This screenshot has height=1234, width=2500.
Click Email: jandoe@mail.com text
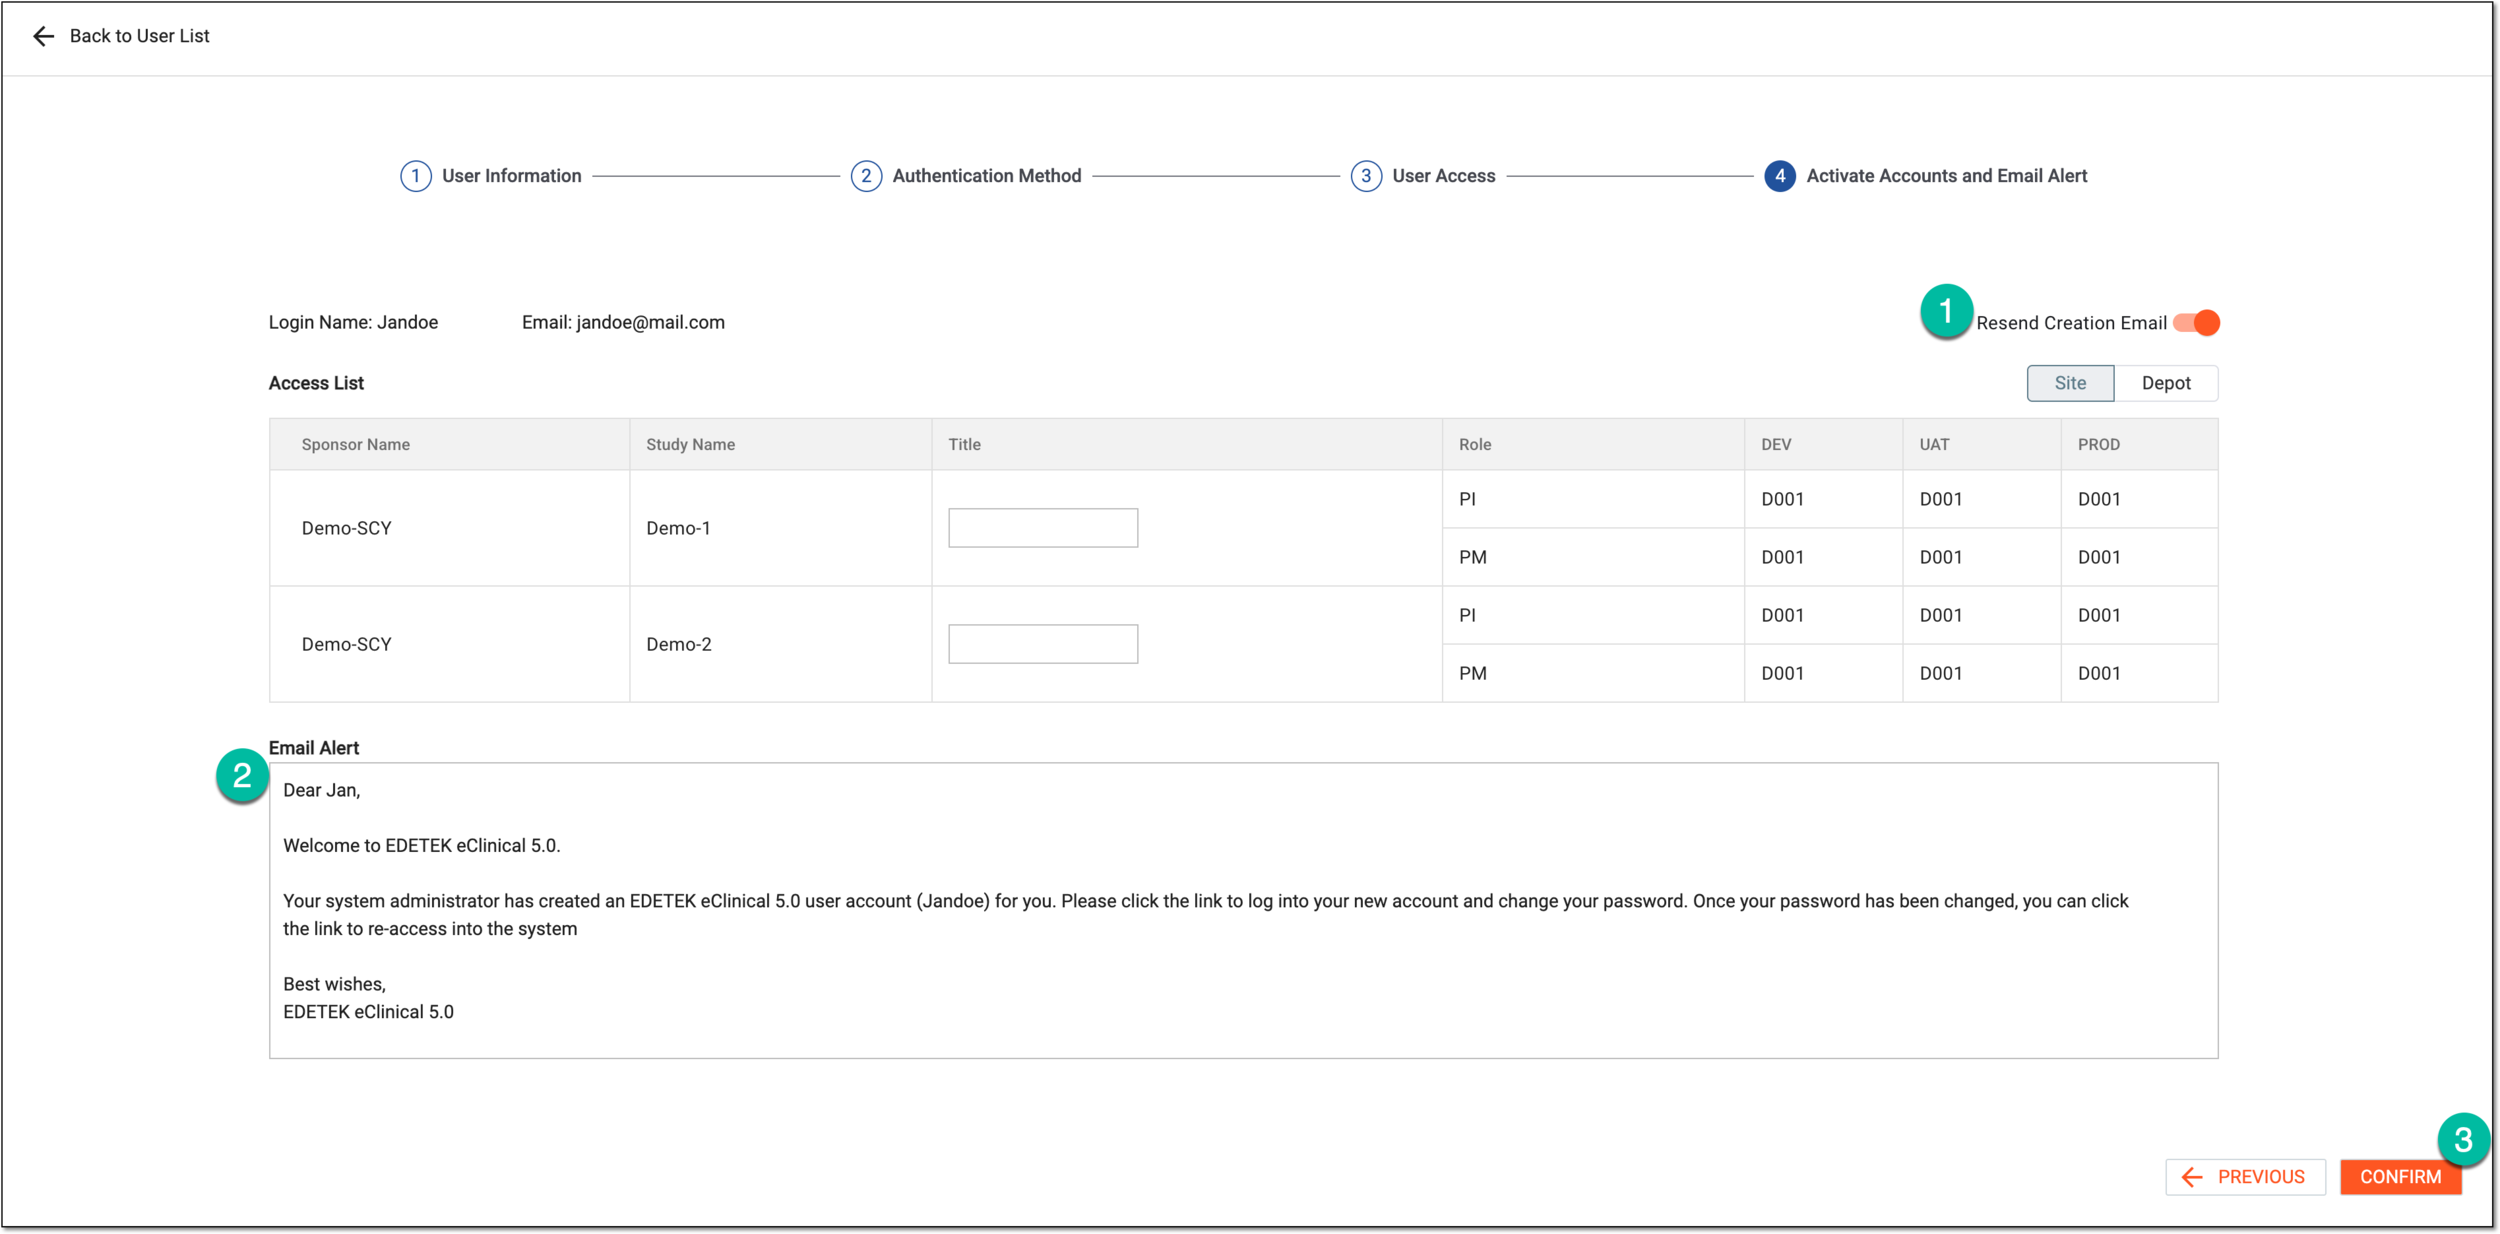(x=623, y=322)
